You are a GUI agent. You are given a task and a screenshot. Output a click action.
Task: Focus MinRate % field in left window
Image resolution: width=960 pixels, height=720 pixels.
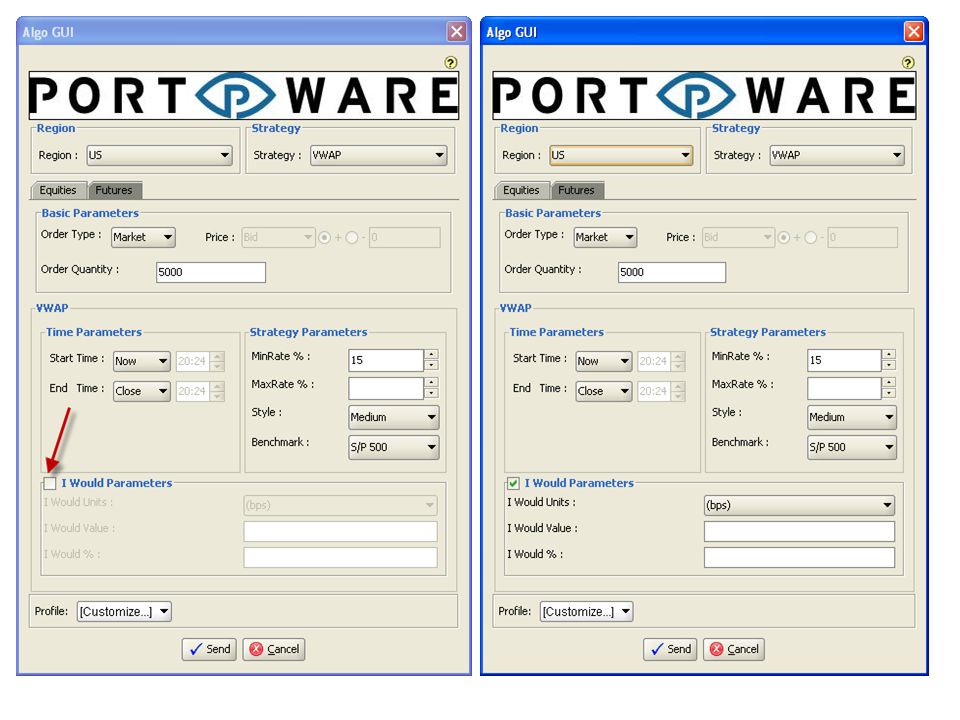tap(386, 360)
